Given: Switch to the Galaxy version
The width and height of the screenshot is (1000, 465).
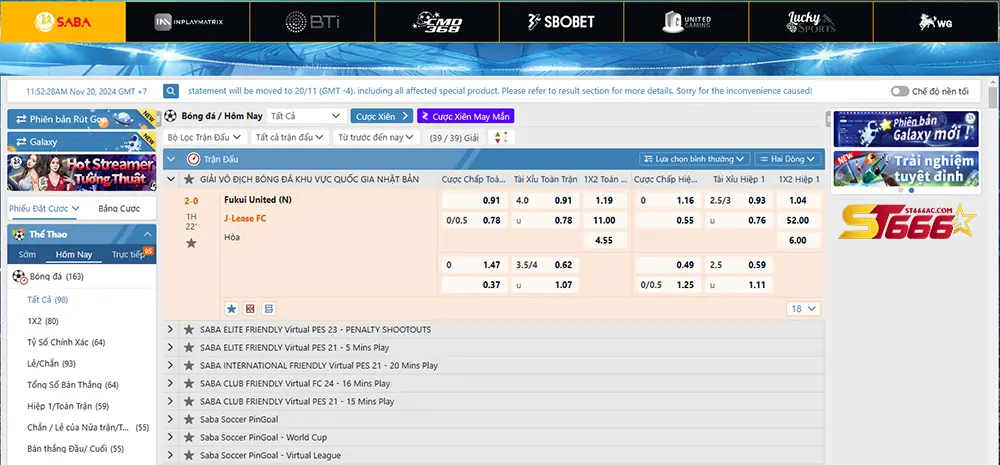Looking at the screenshot, I should pos(82,142).
